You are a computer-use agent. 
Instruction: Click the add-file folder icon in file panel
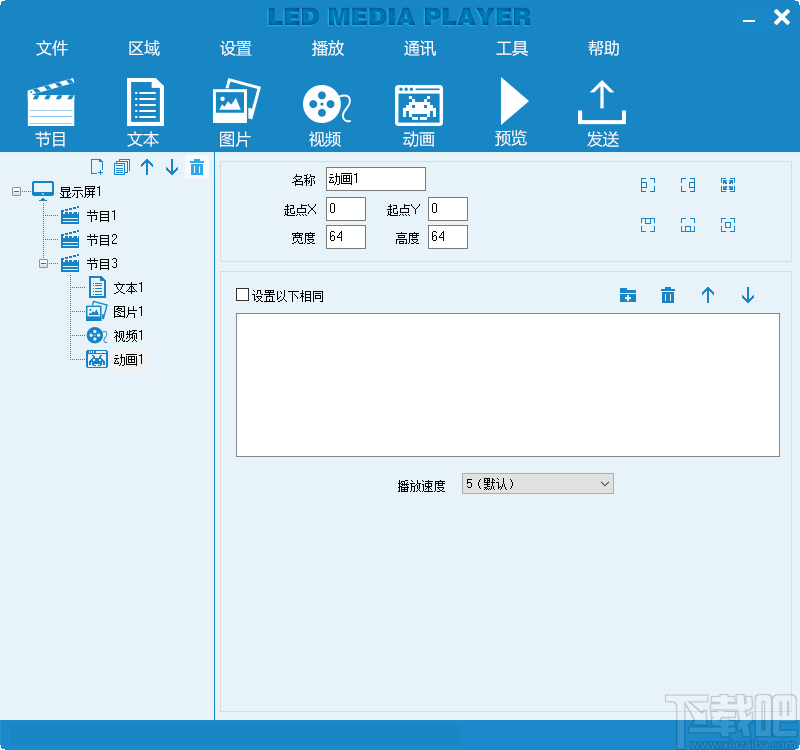[628, 296]
